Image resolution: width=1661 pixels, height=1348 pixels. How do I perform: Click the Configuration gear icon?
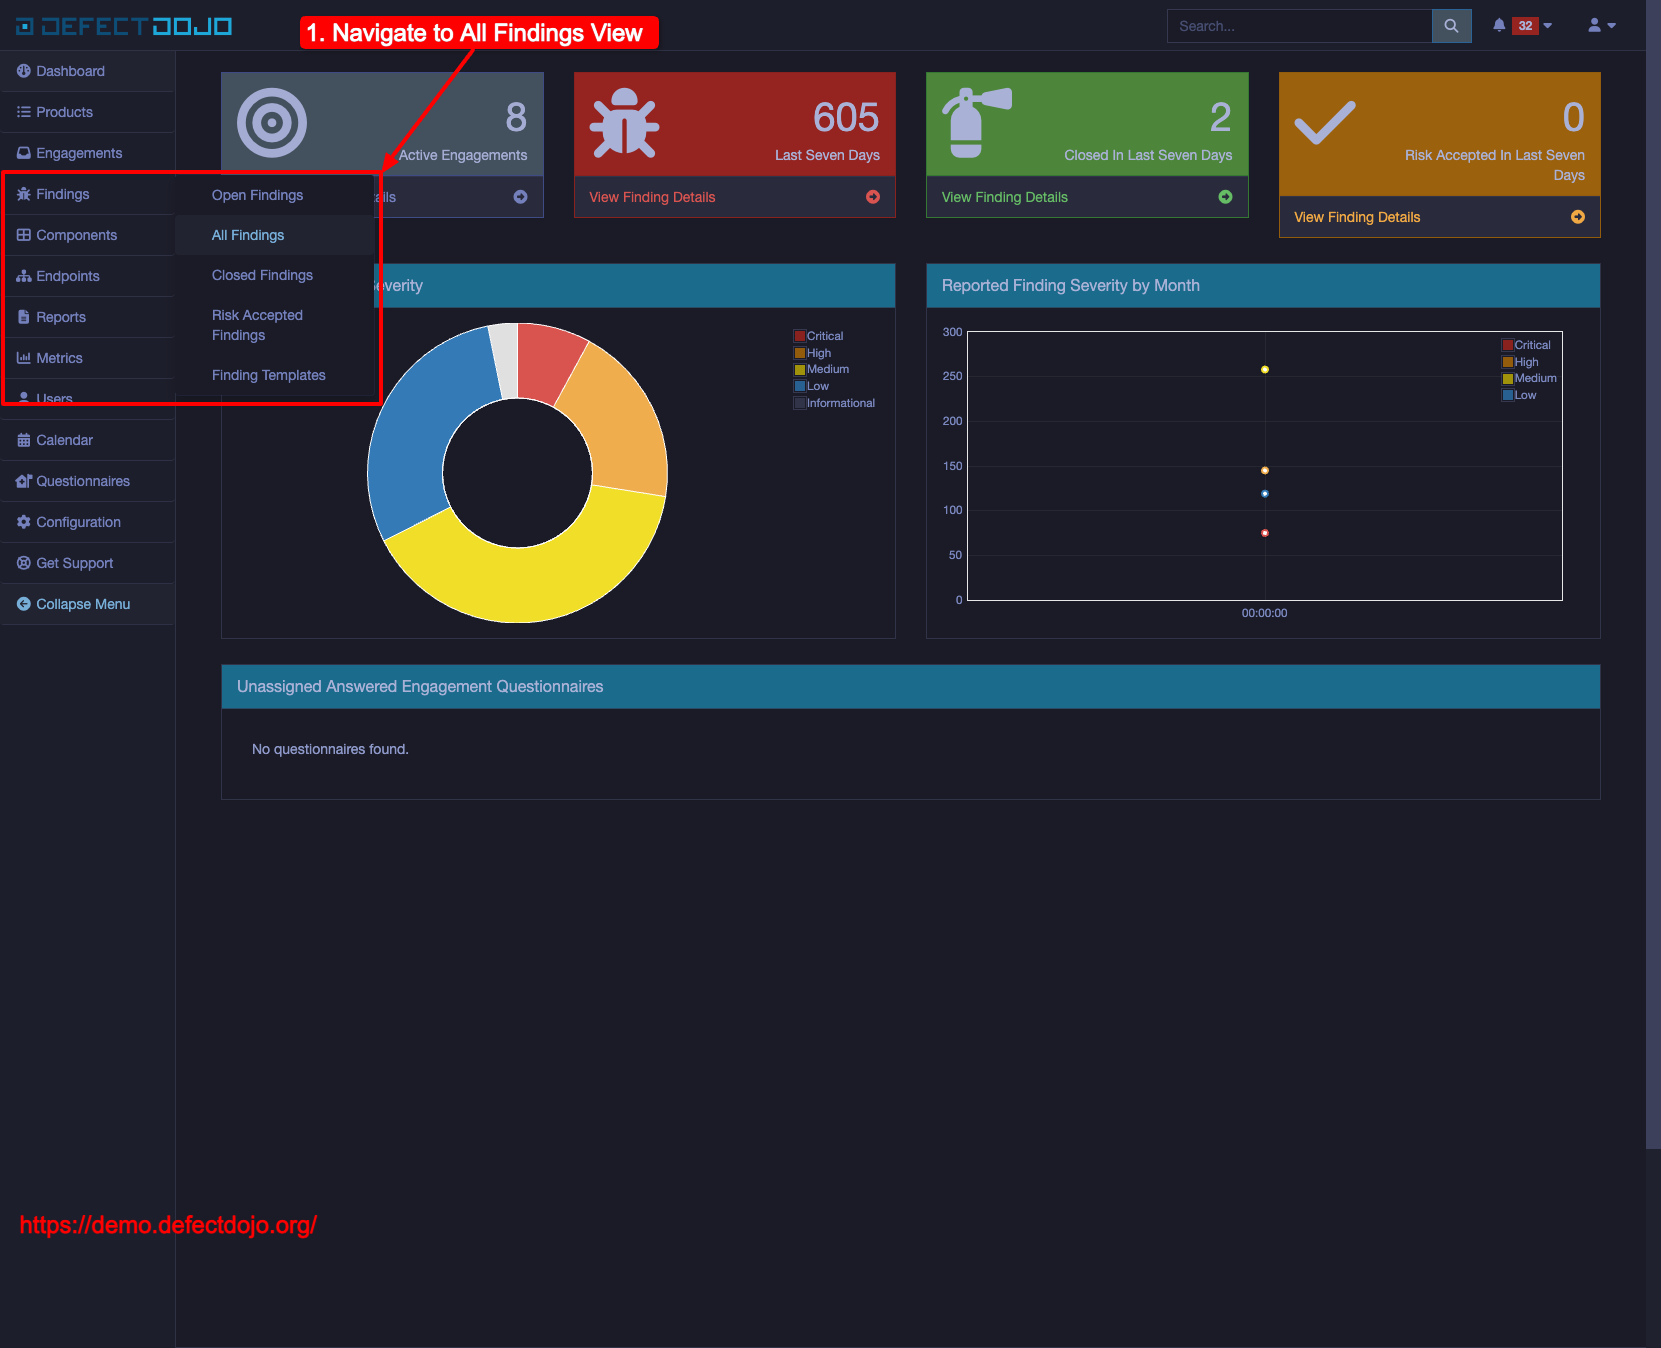(24, 522)
